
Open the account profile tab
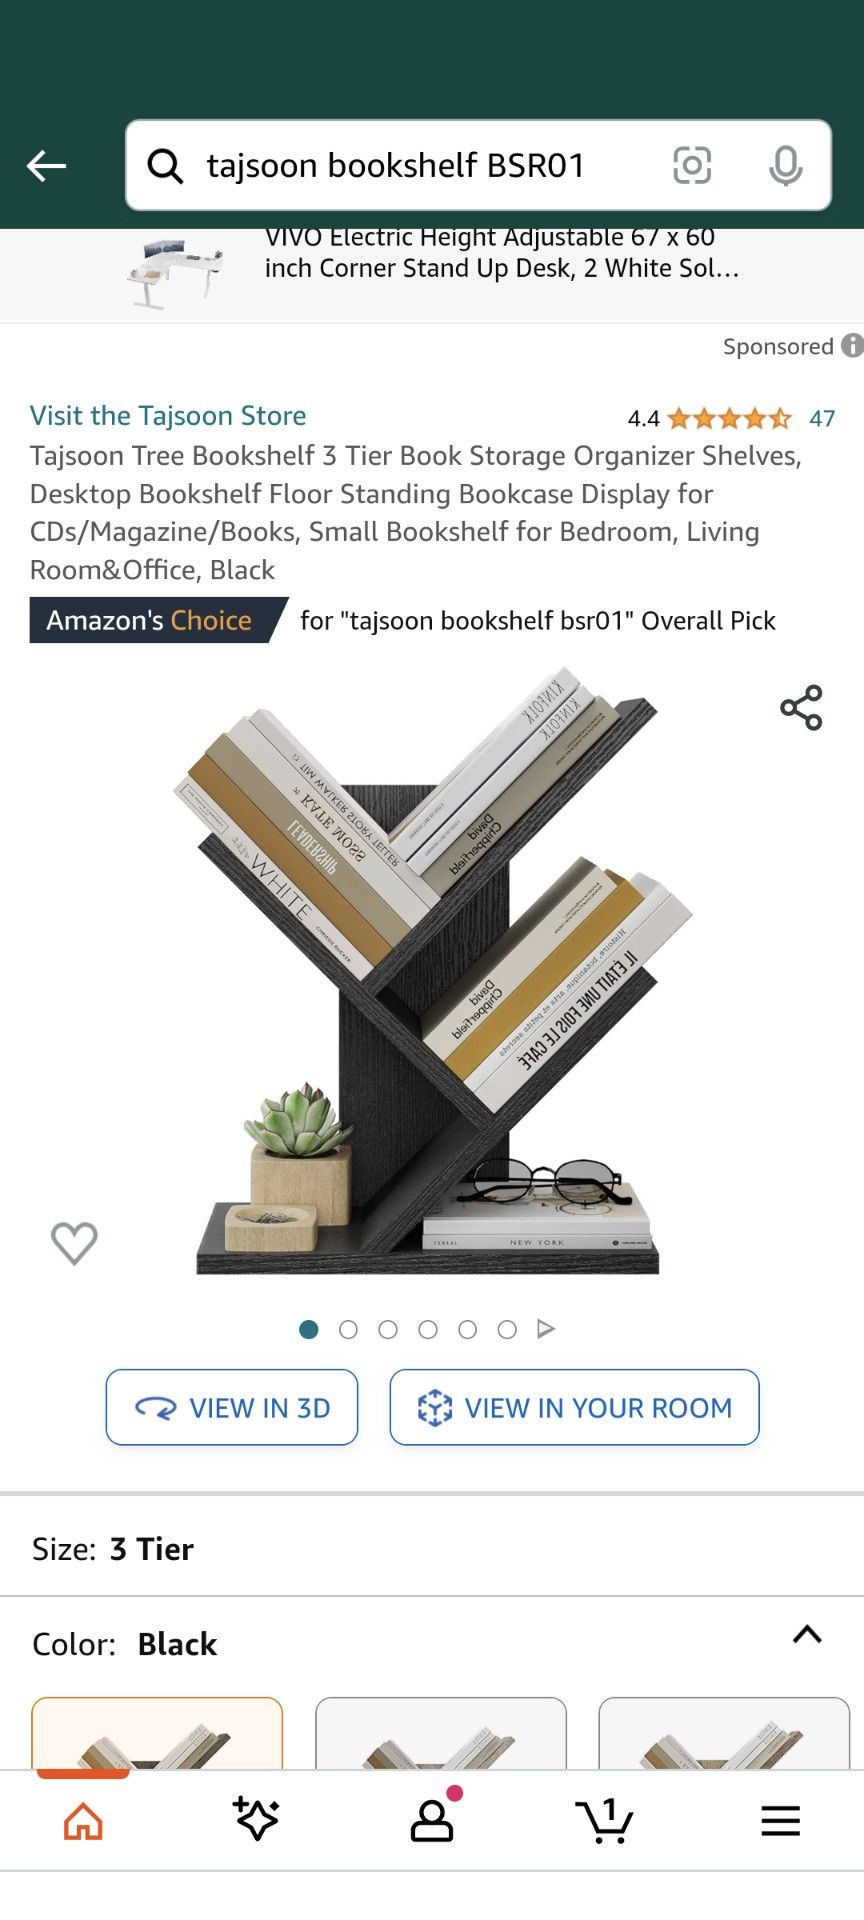tap(432, 1820)
